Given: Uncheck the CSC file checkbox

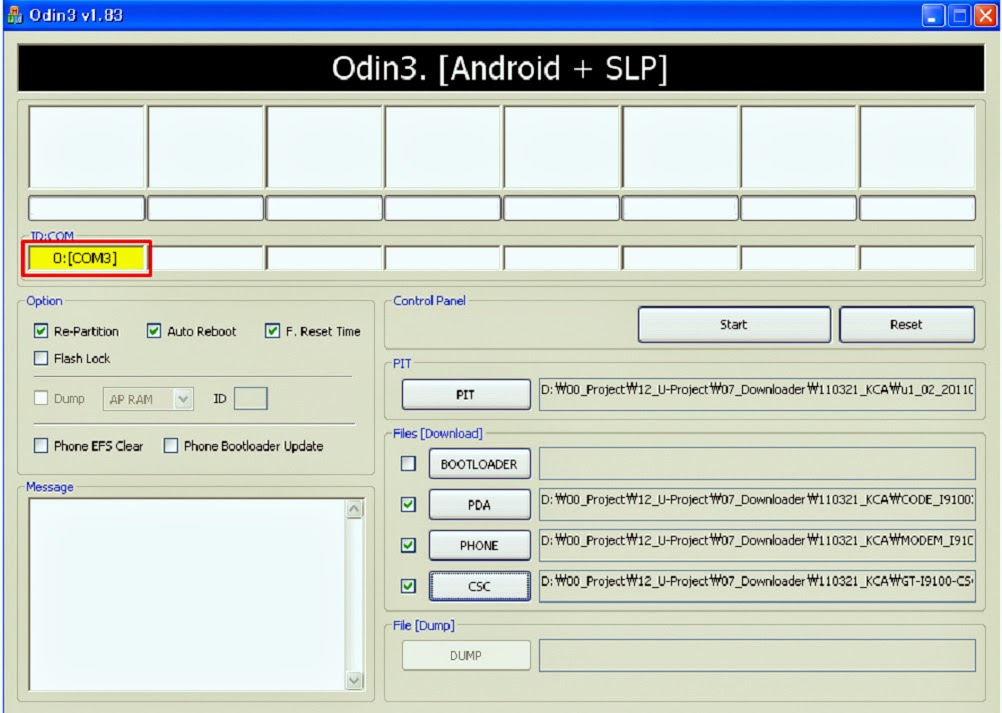Looking at the screenshot, I should [408, 586].
